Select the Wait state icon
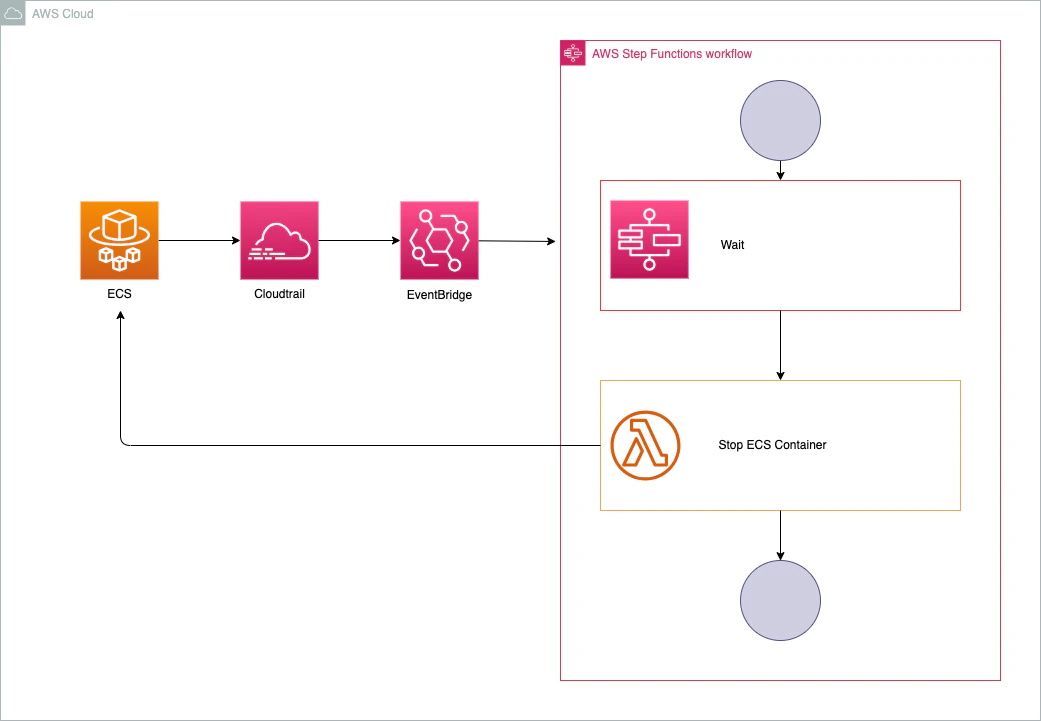Image resolution: width=1041 pixels, height=721 pixels. [649, 239]
